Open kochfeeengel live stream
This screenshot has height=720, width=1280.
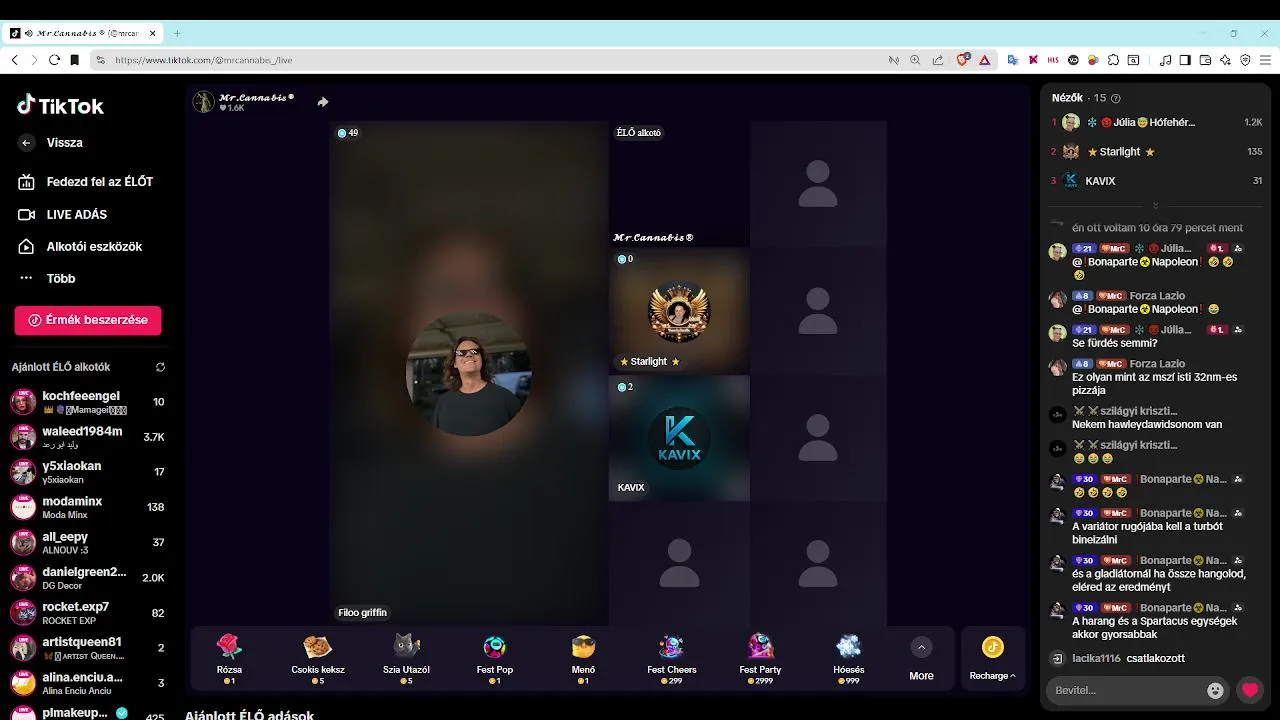88,402
